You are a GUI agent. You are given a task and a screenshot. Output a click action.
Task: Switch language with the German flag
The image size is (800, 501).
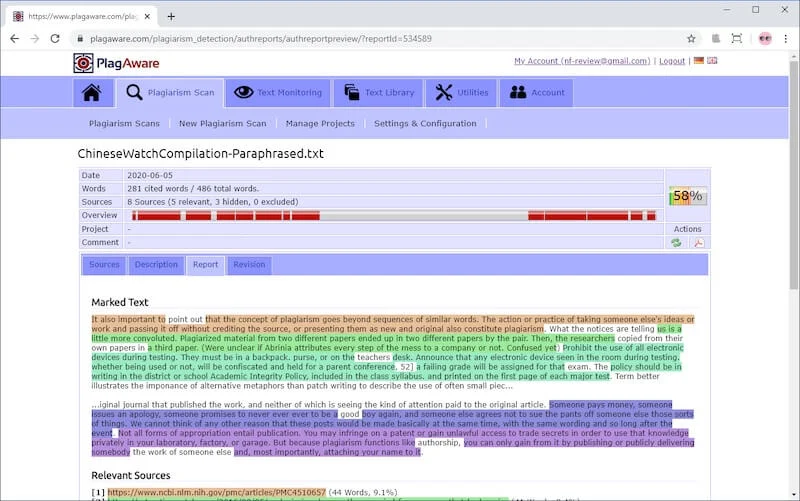pos(698,61)
